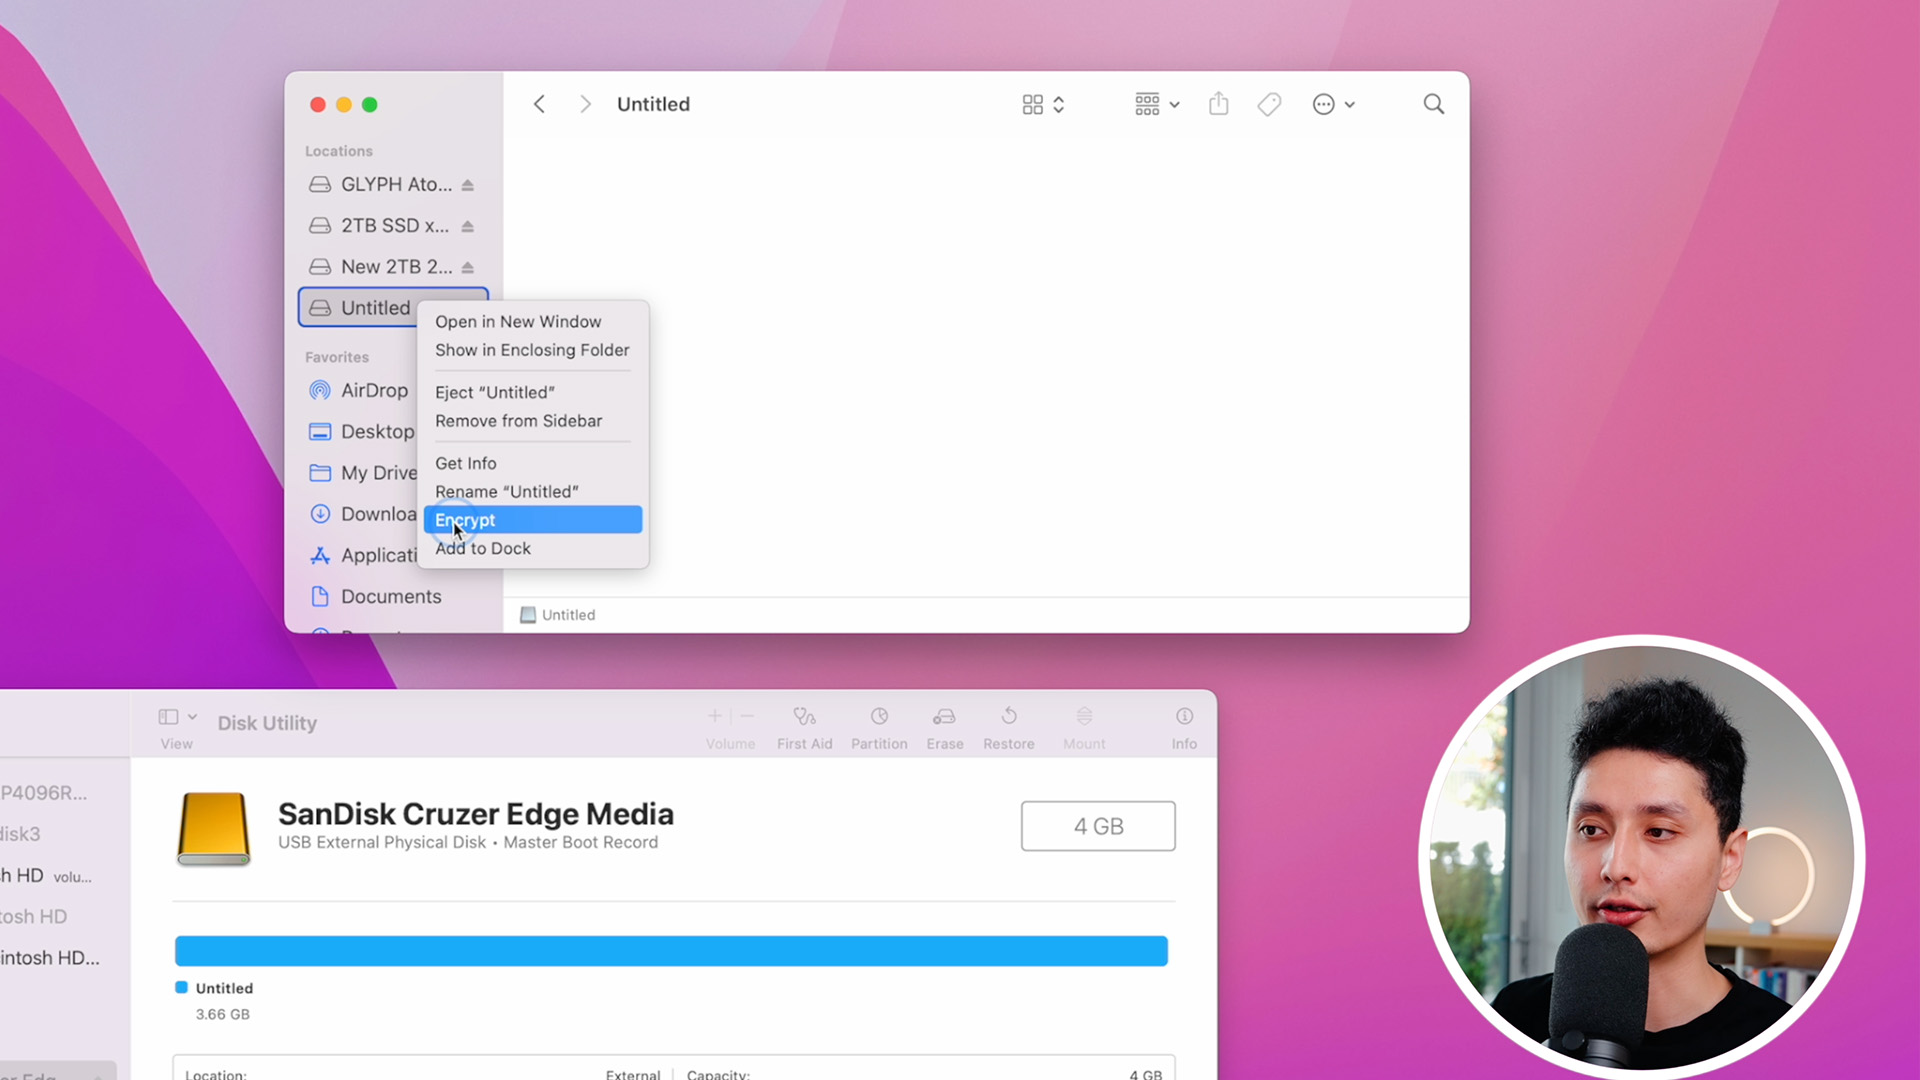The width and height of the screenshot is (1920, 1080).
Task: Click the blue Untitled usage bar
Action: pos(671,951)
